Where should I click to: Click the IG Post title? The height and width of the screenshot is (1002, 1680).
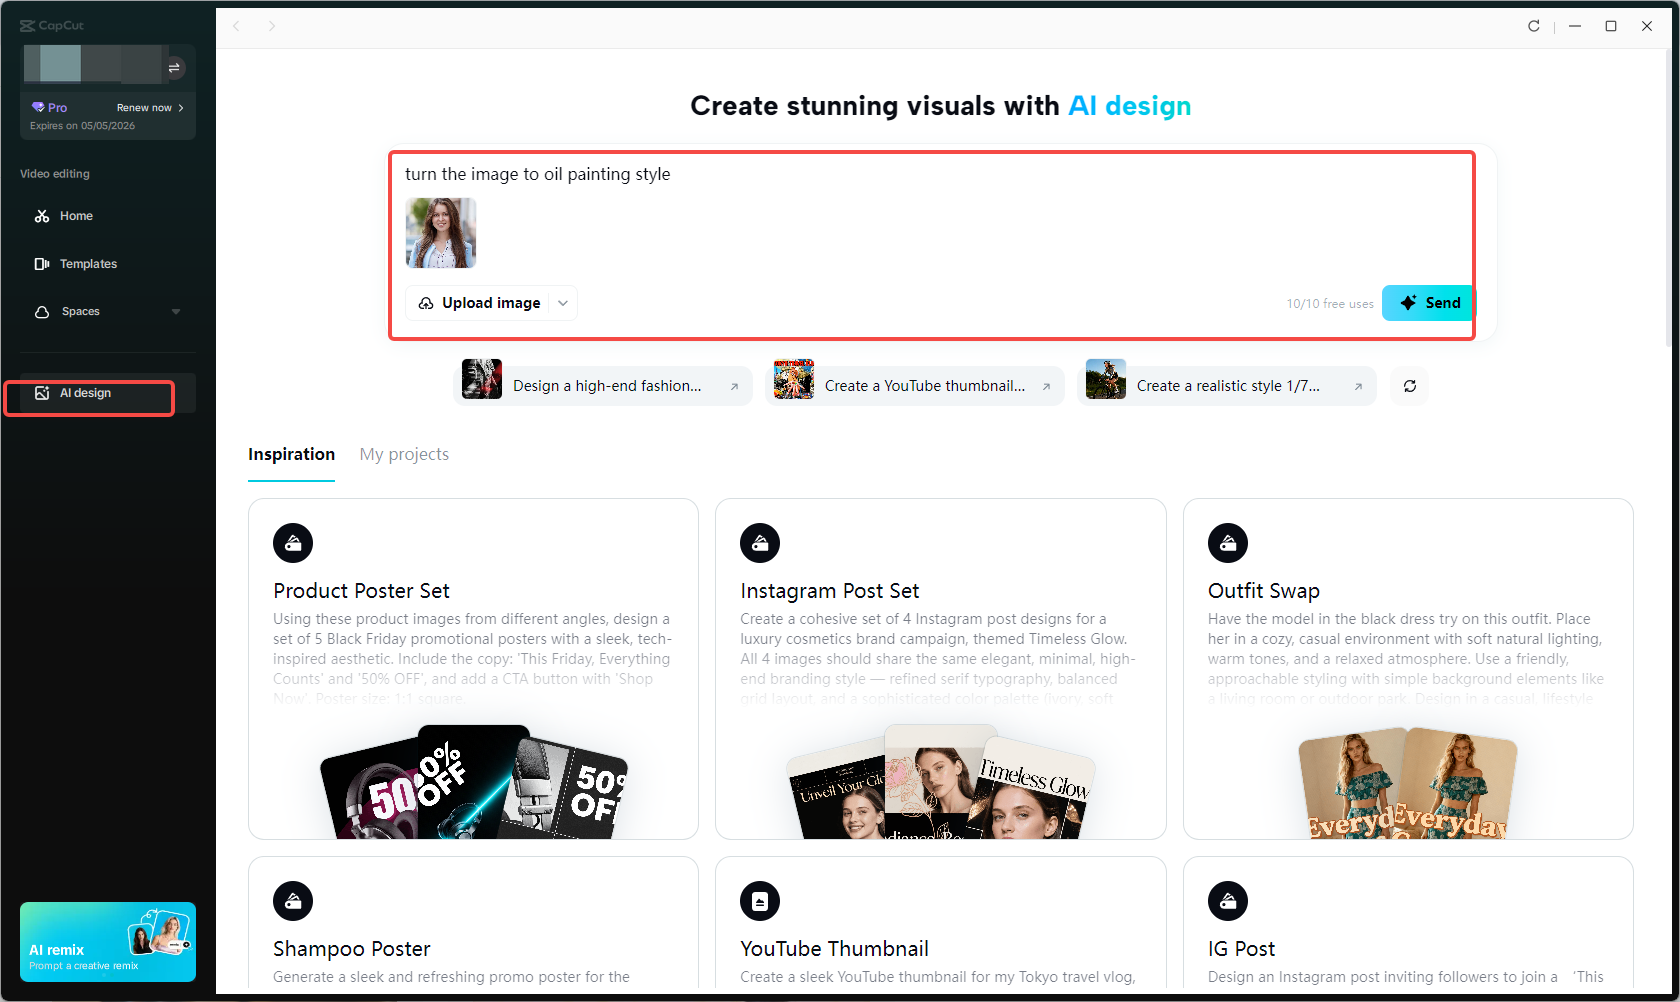(x=1241, y=949)
